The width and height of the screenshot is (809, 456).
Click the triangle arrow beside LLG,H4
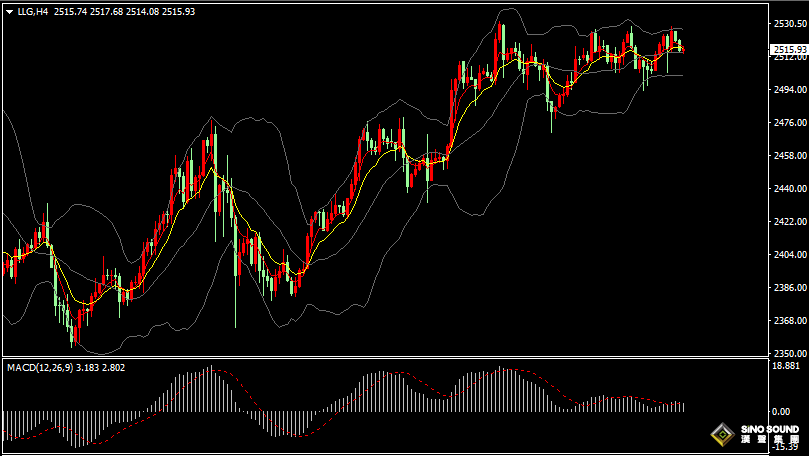(8, 10)
